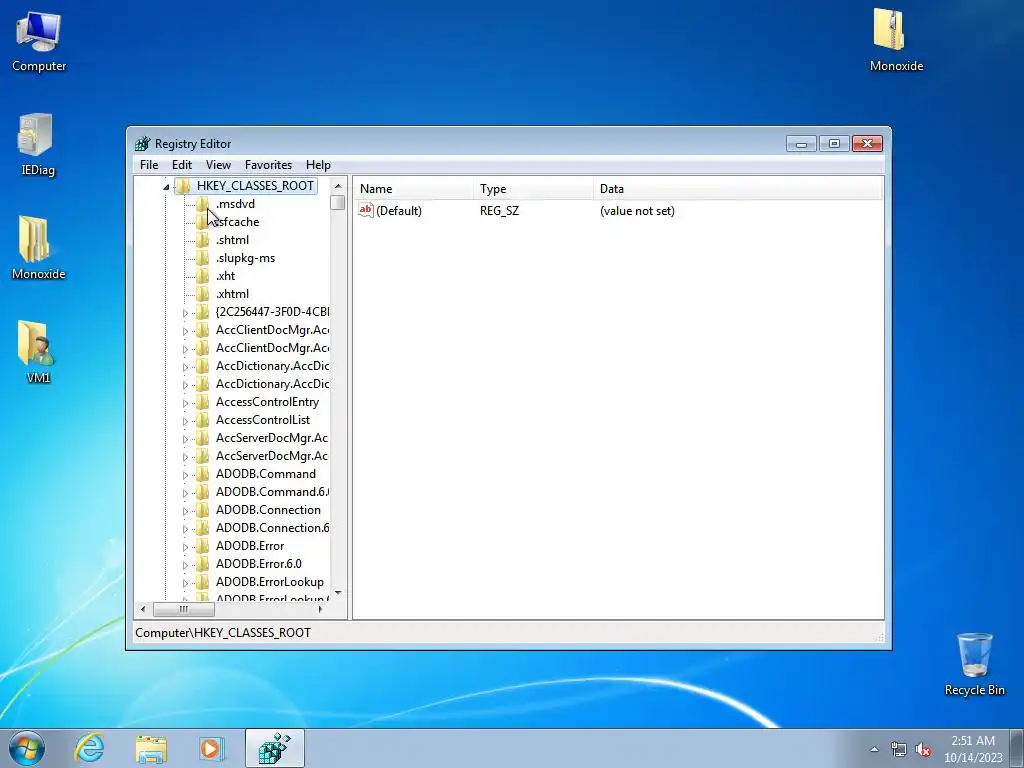Click the tree scroll down arrow
Screen dimensions: 1024x768
338,592
